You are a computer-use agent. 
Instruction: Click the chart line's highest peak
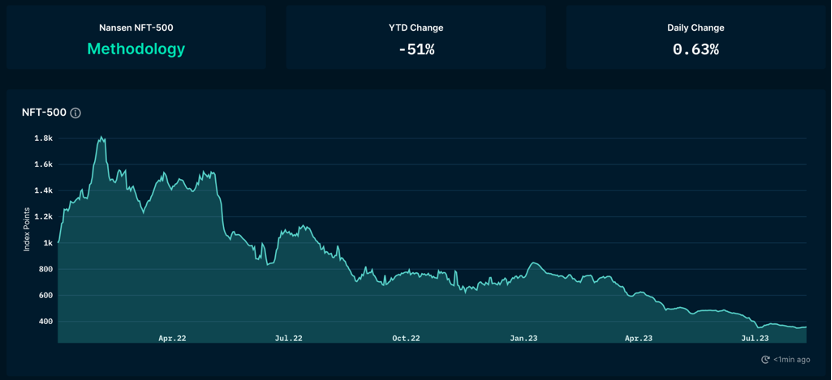101,137
